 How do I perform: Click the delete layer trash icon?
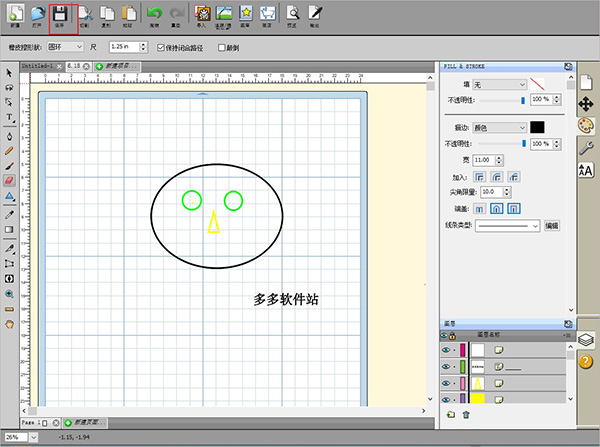tap(466, 414)
